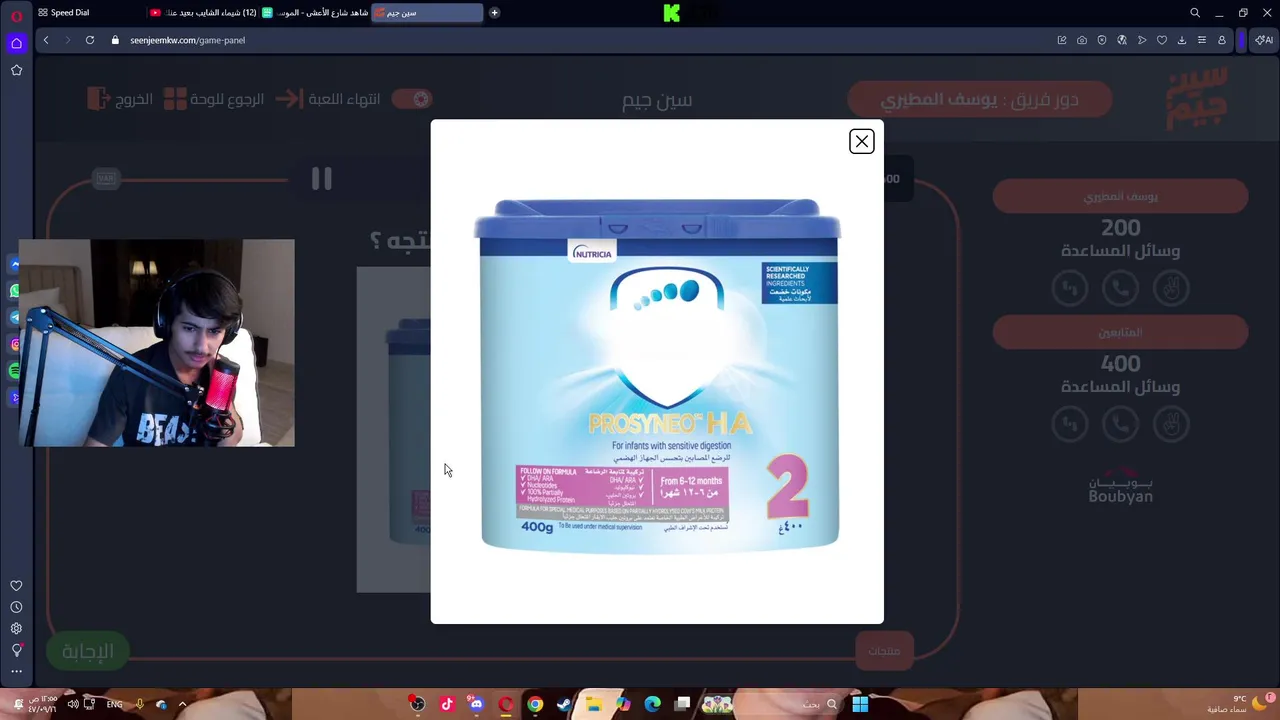Image resolution: width=1280 pixels, height=720 pixels.
Task: Open settings gear in Opera sidebar
Action: point(16,629)
